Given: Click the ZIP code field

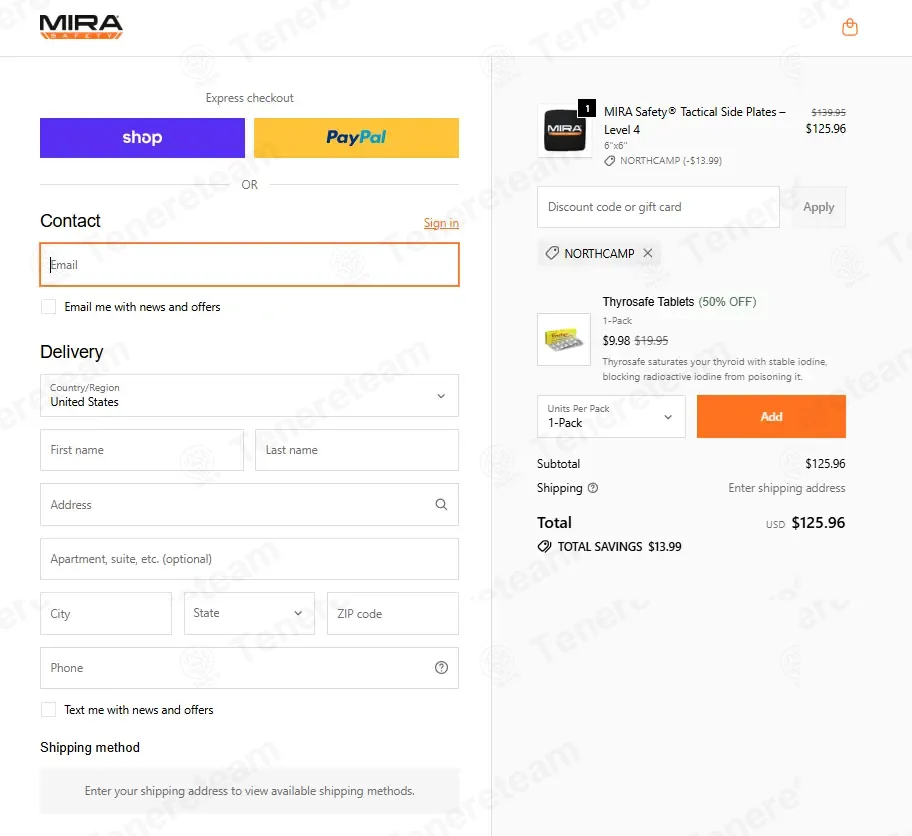Looking at the screenshot, I should pos(393,613).
